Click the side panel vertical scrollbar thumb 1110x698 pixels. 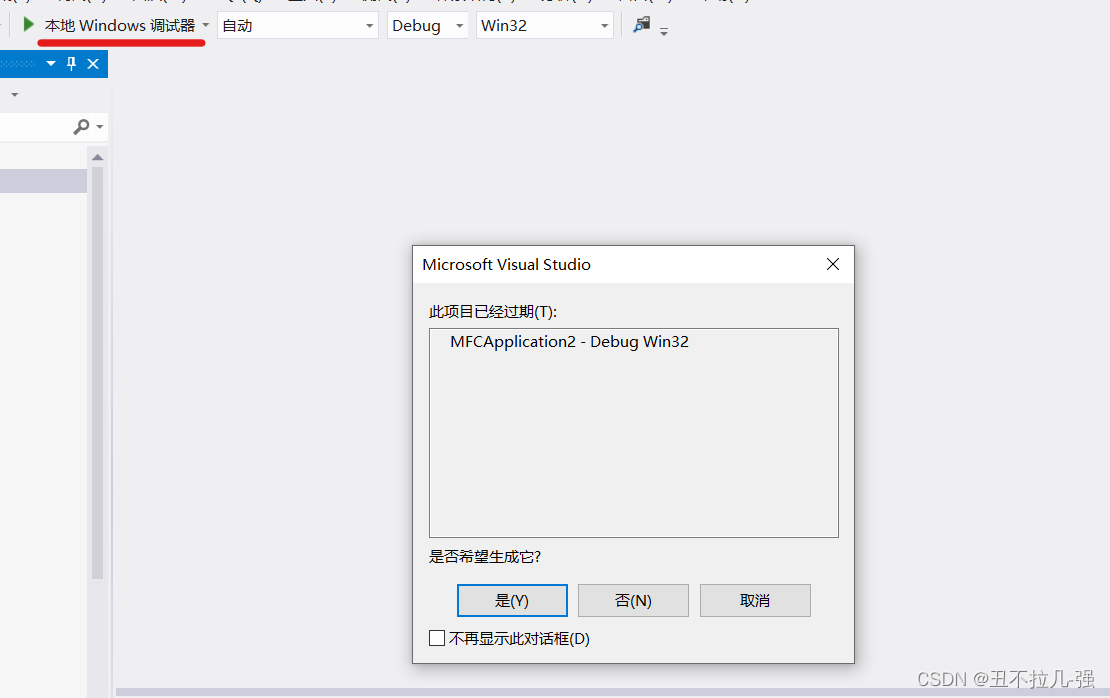(x=98, y=373)
